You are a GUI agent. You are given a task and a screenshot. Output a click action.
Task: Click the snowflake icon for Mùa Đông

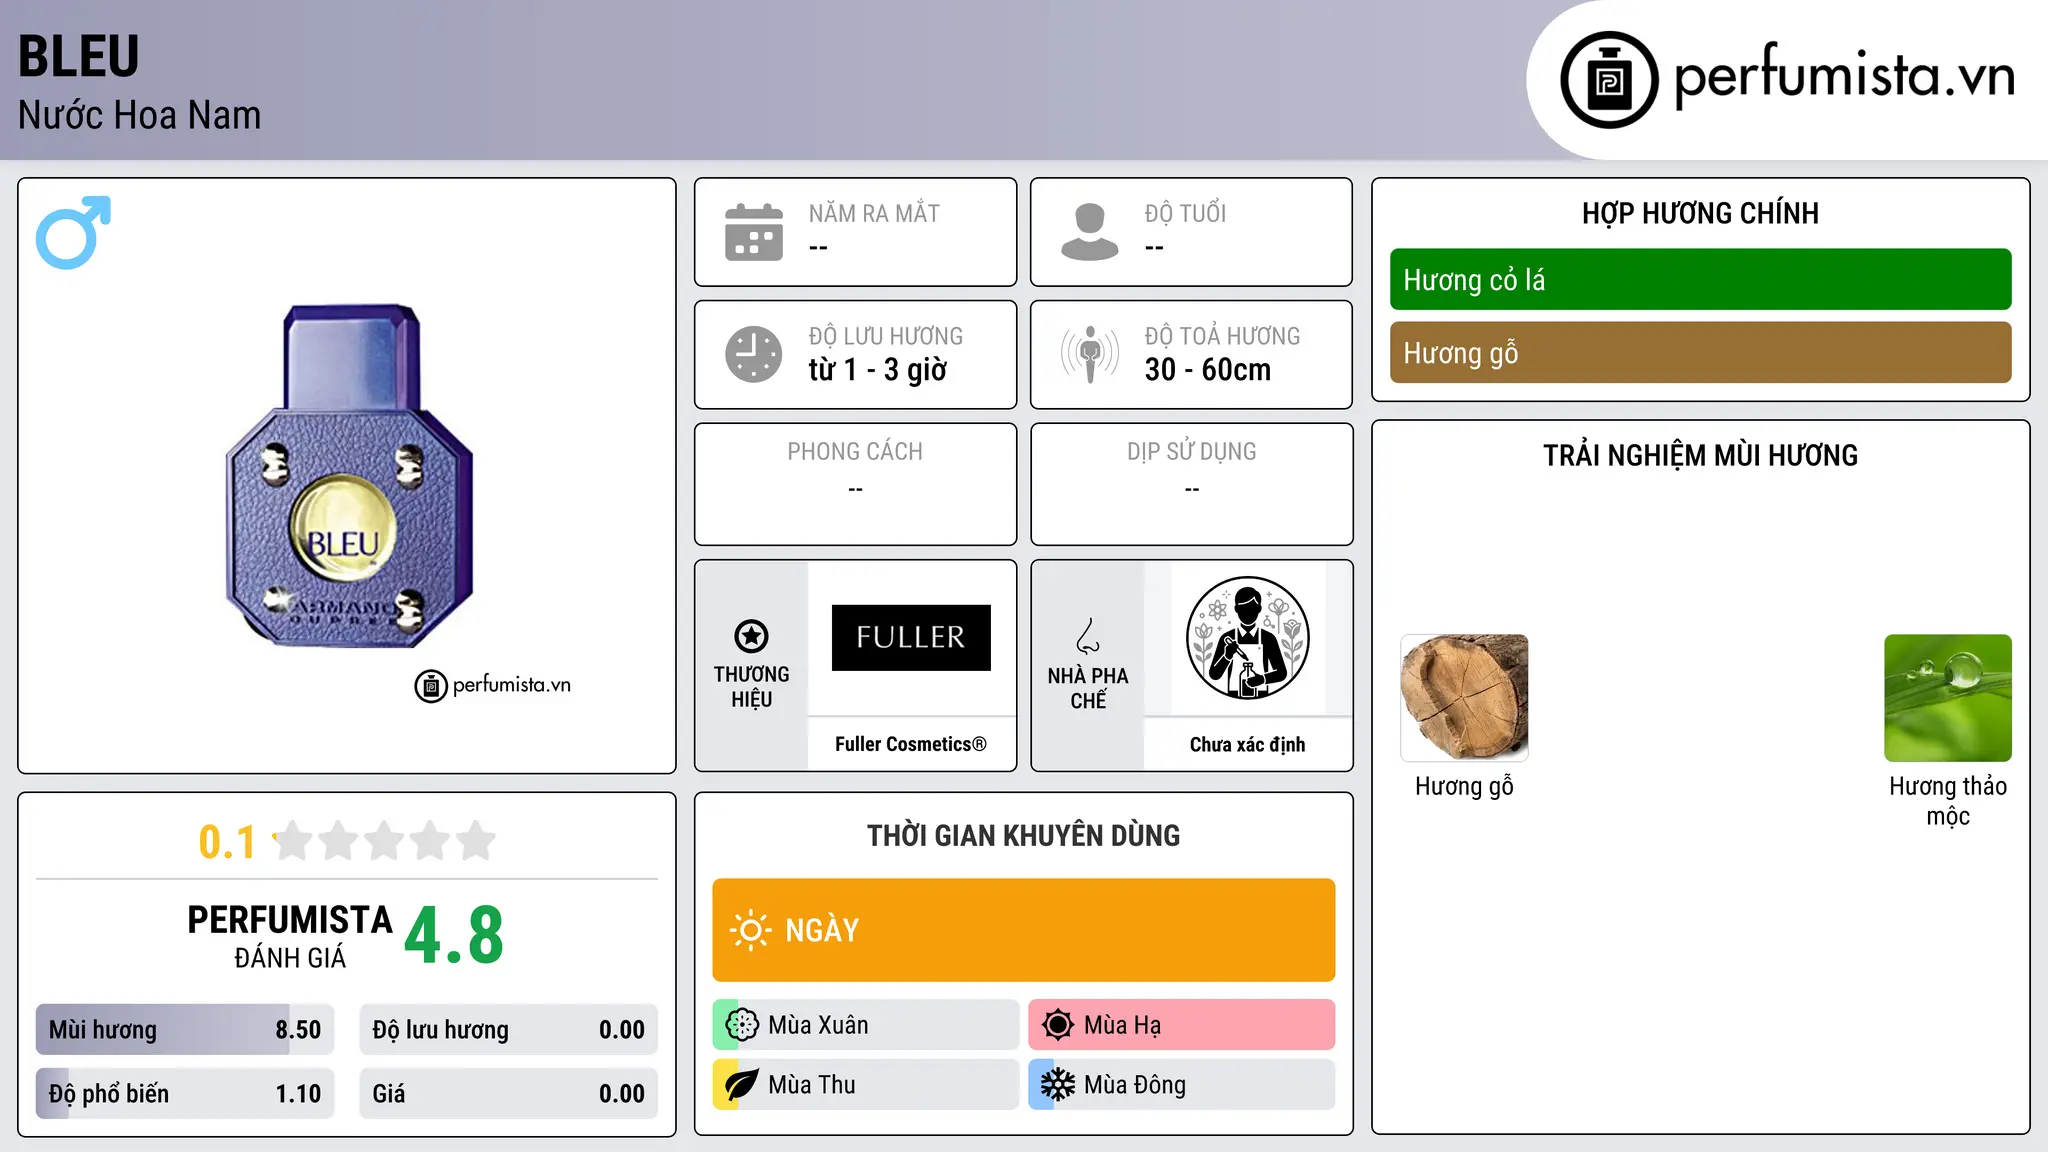pyautogui.click(x=1057, y=1085)
